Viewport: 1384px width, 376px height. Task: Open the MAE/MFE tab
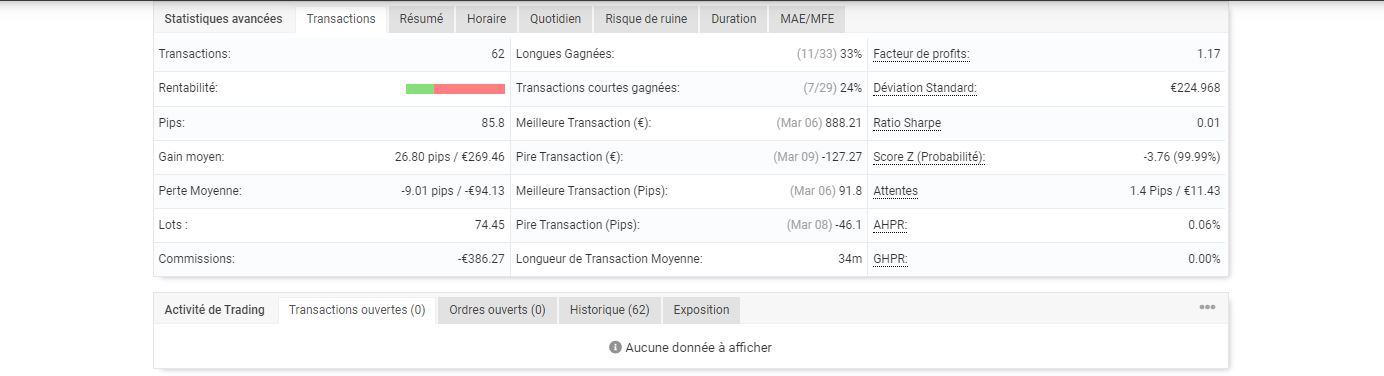click(x=808, y=19)
